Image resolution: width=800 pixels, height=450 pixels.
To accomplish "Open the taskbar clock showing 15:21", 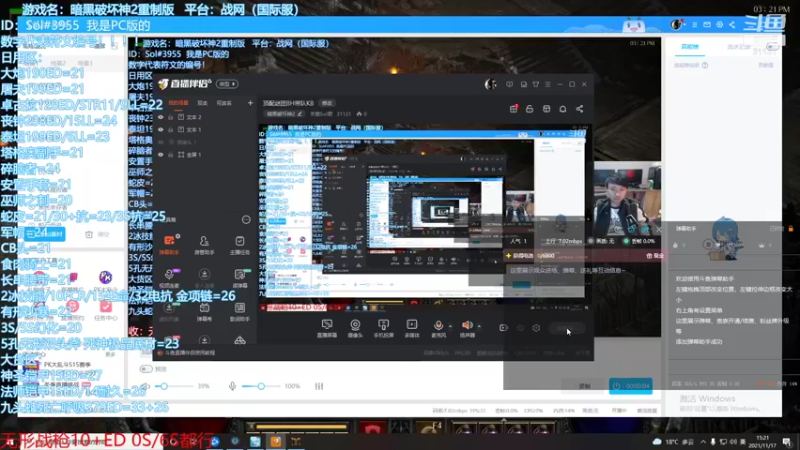I will pos(764,442).
